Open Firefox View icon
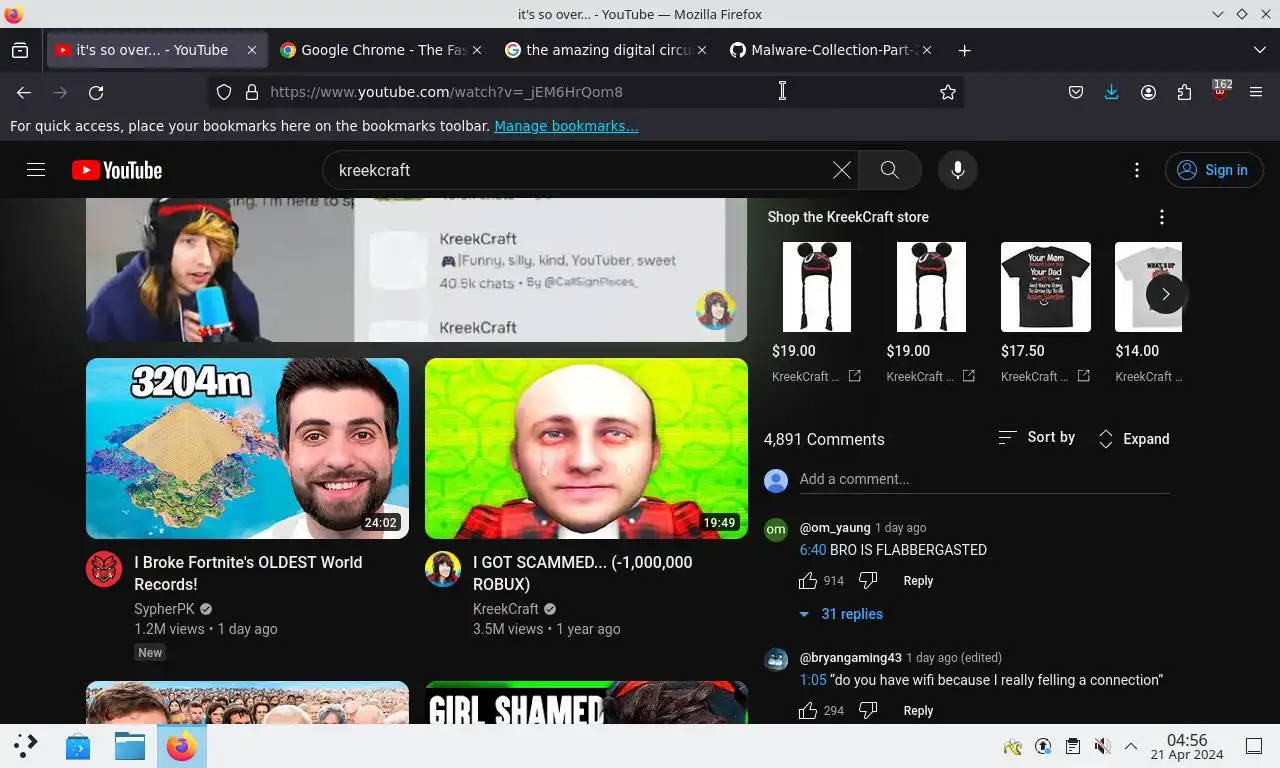The height and width of the screenshot is (768, 1280). click(x=20, y=50)
